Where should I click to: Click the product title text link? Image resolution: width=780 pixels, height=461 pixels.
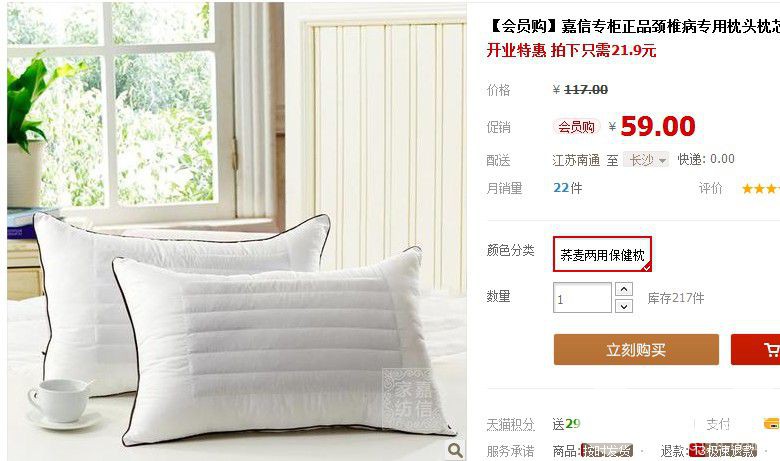633,26
